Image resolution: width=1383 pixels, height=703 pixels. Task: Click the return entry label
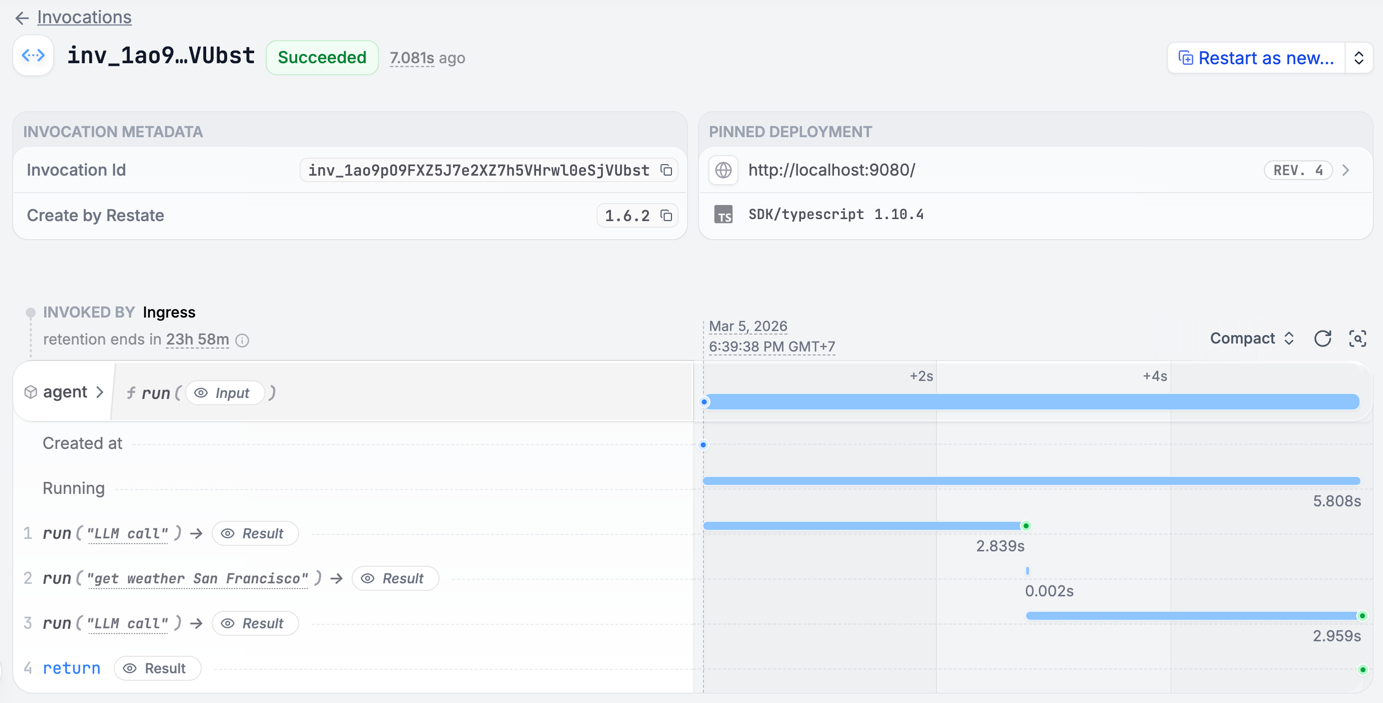click(x=71, y=669)
